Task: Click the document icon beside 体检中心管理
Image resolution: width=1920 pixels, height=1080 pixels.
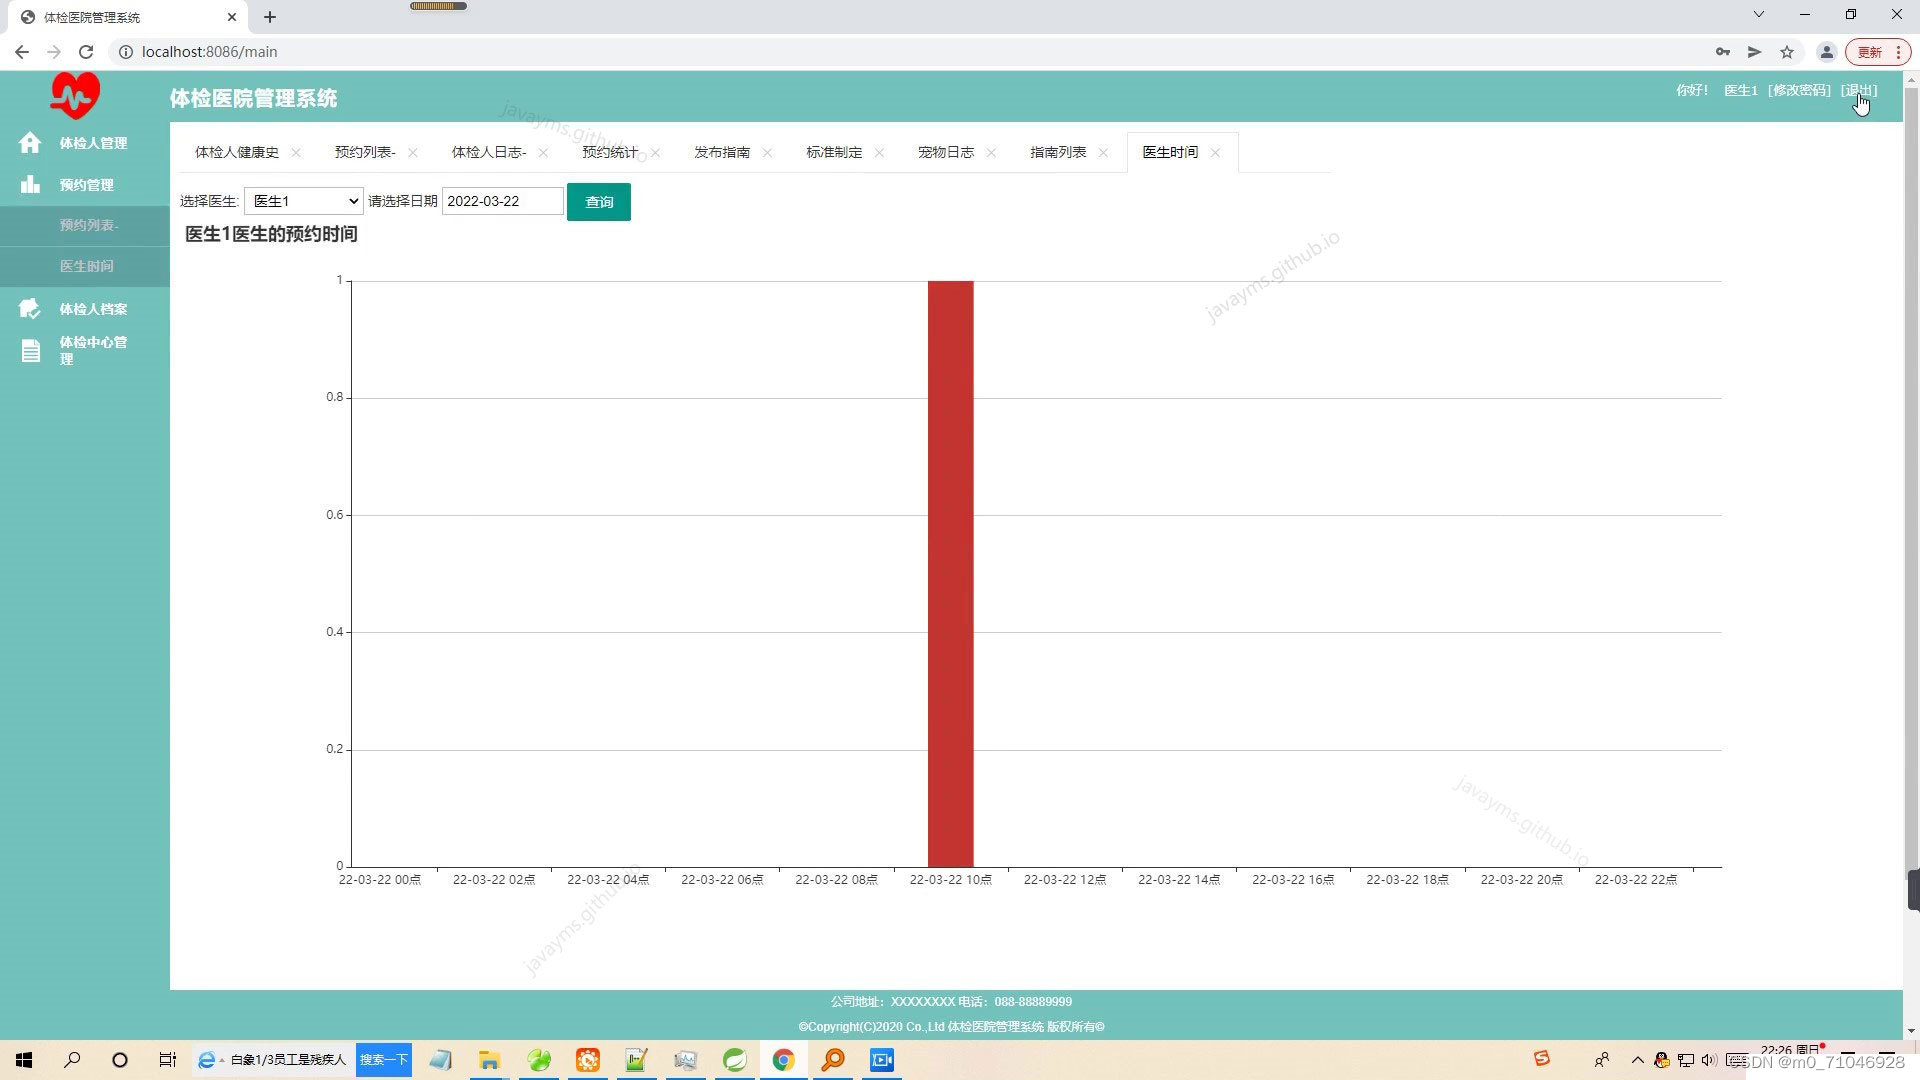Action: pos(31,351)
